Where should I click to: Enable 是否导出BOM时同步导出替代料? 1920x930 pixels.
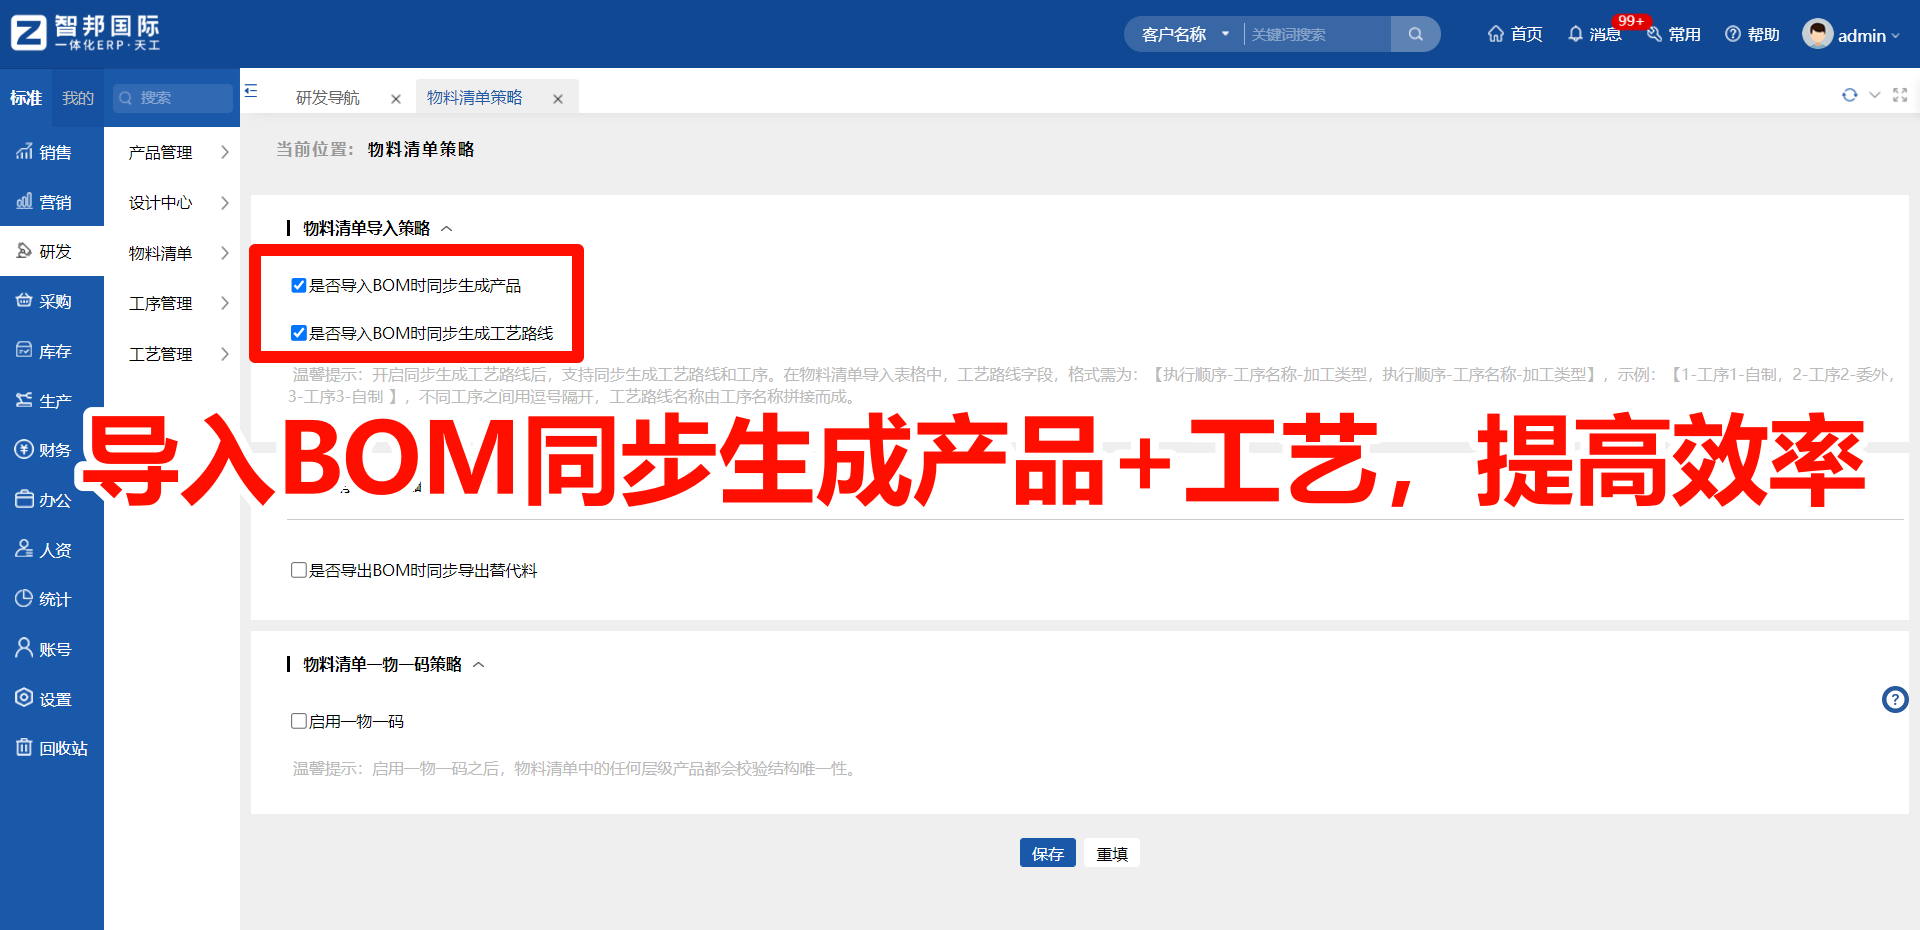(x=298, y=570)
